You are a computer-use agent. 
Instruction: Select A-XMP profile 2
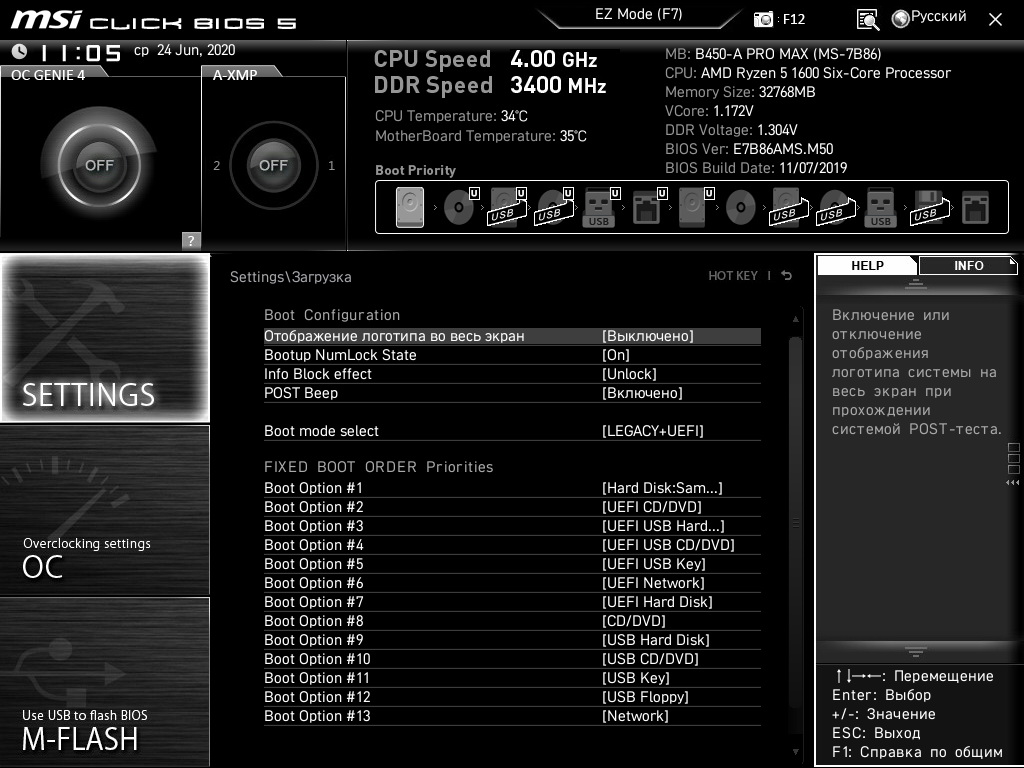217,166
